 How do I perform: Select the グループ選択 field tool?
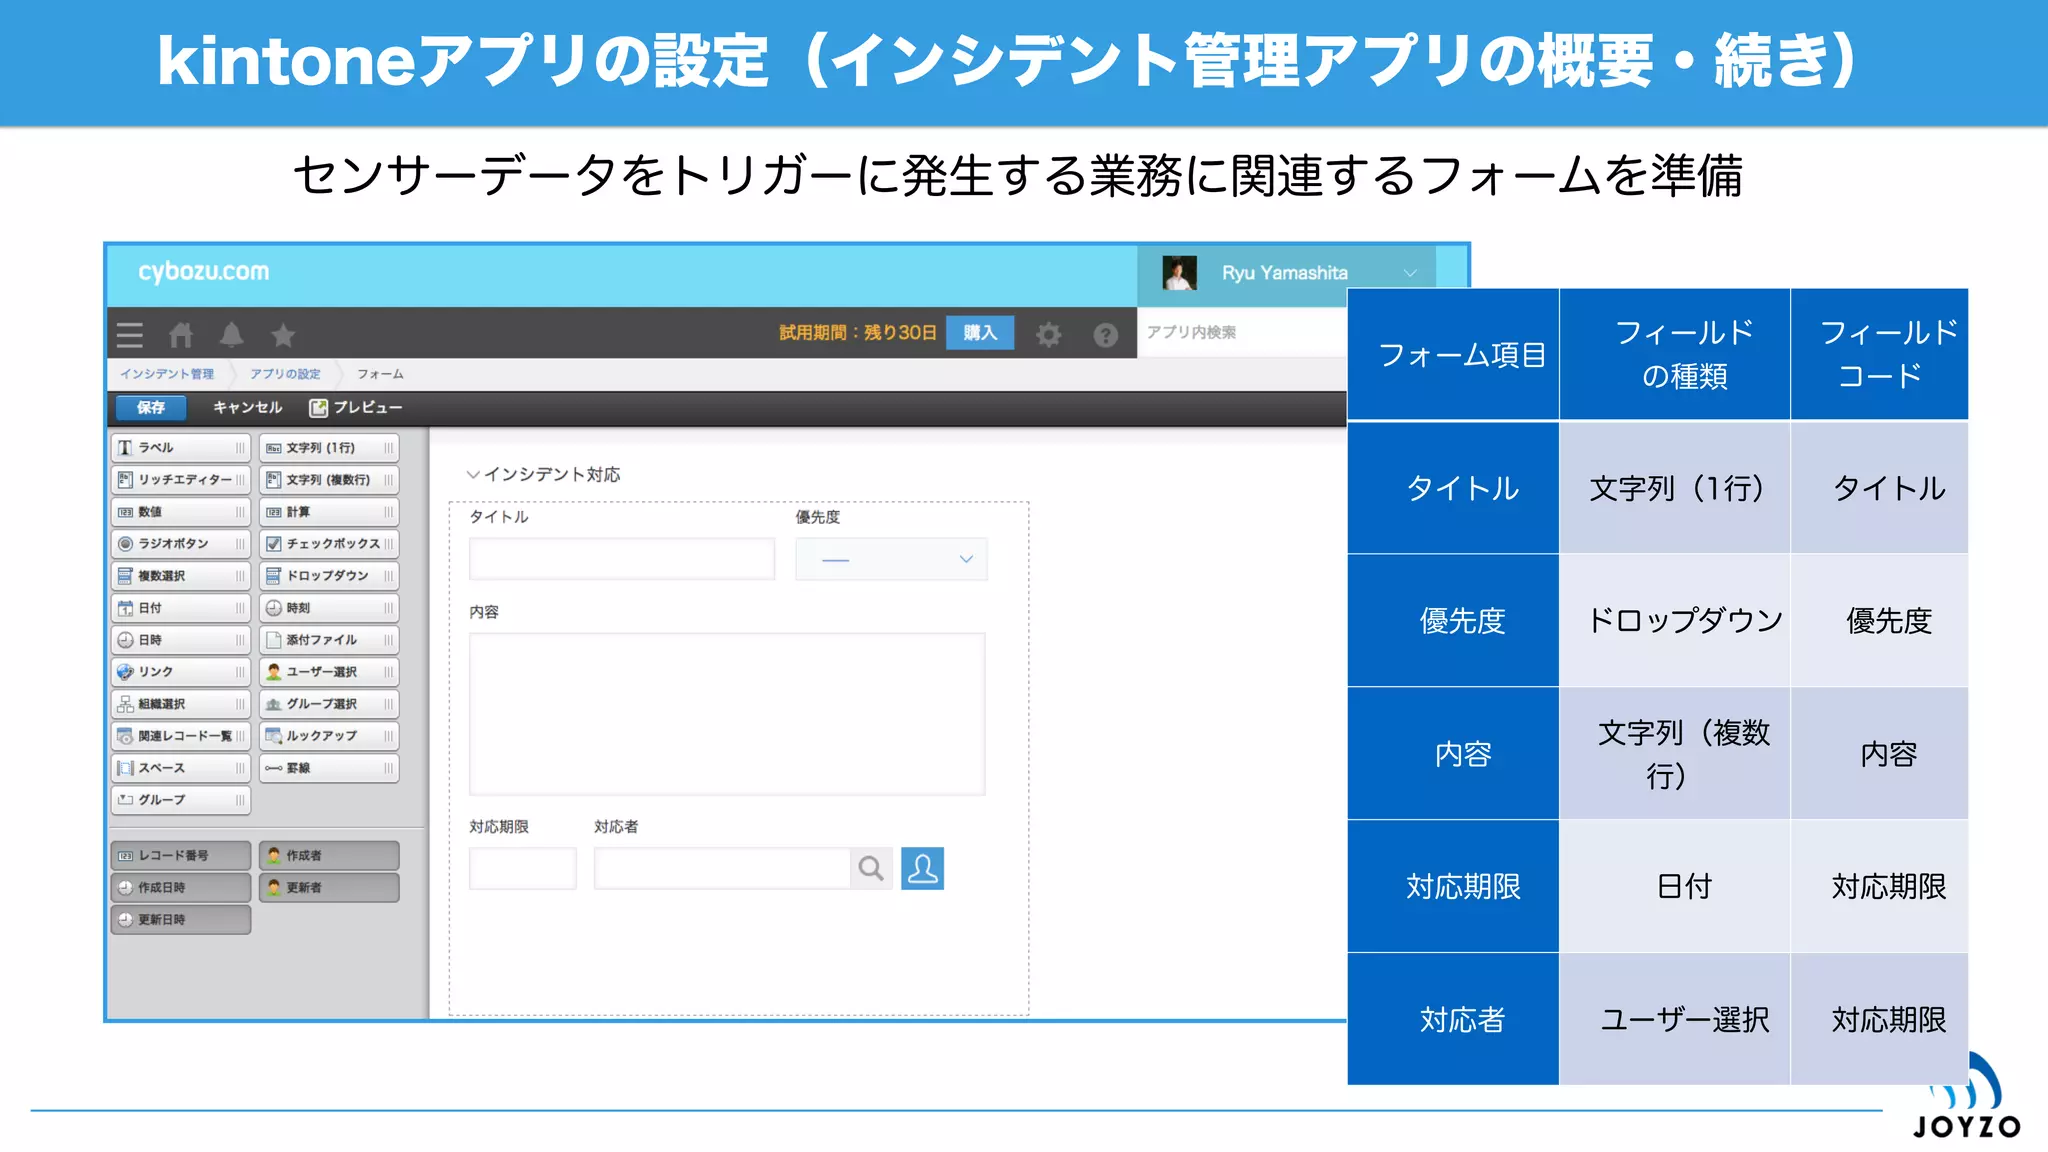(329, 703)
